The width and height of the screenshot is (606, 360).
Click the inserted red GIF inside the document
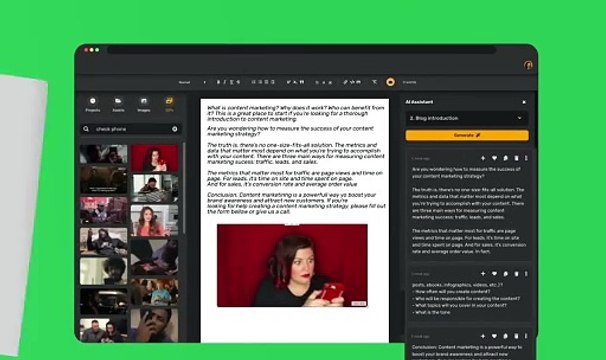(x=292, y=265)
